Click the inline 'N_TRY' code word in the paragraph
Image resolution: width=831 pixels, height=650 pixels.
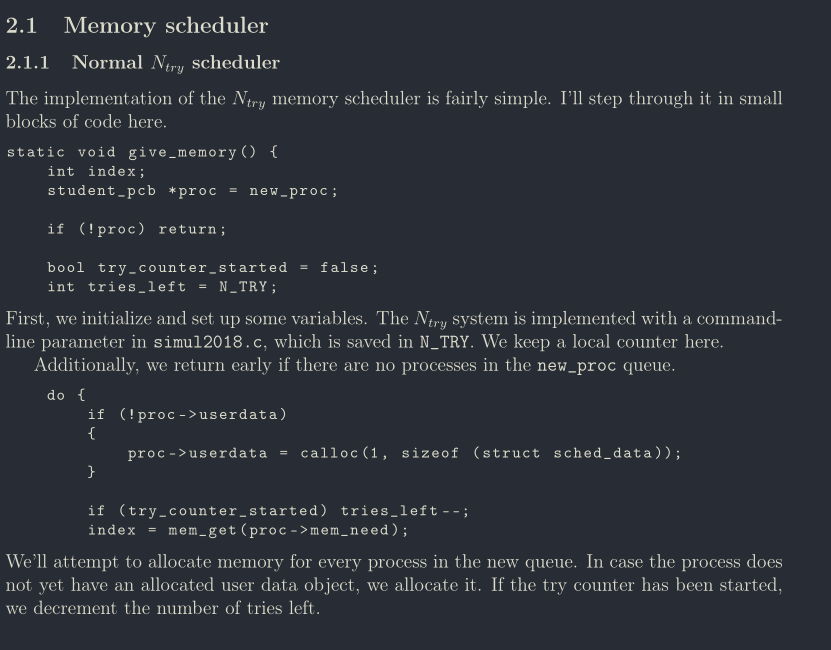(x=444, y=343)
